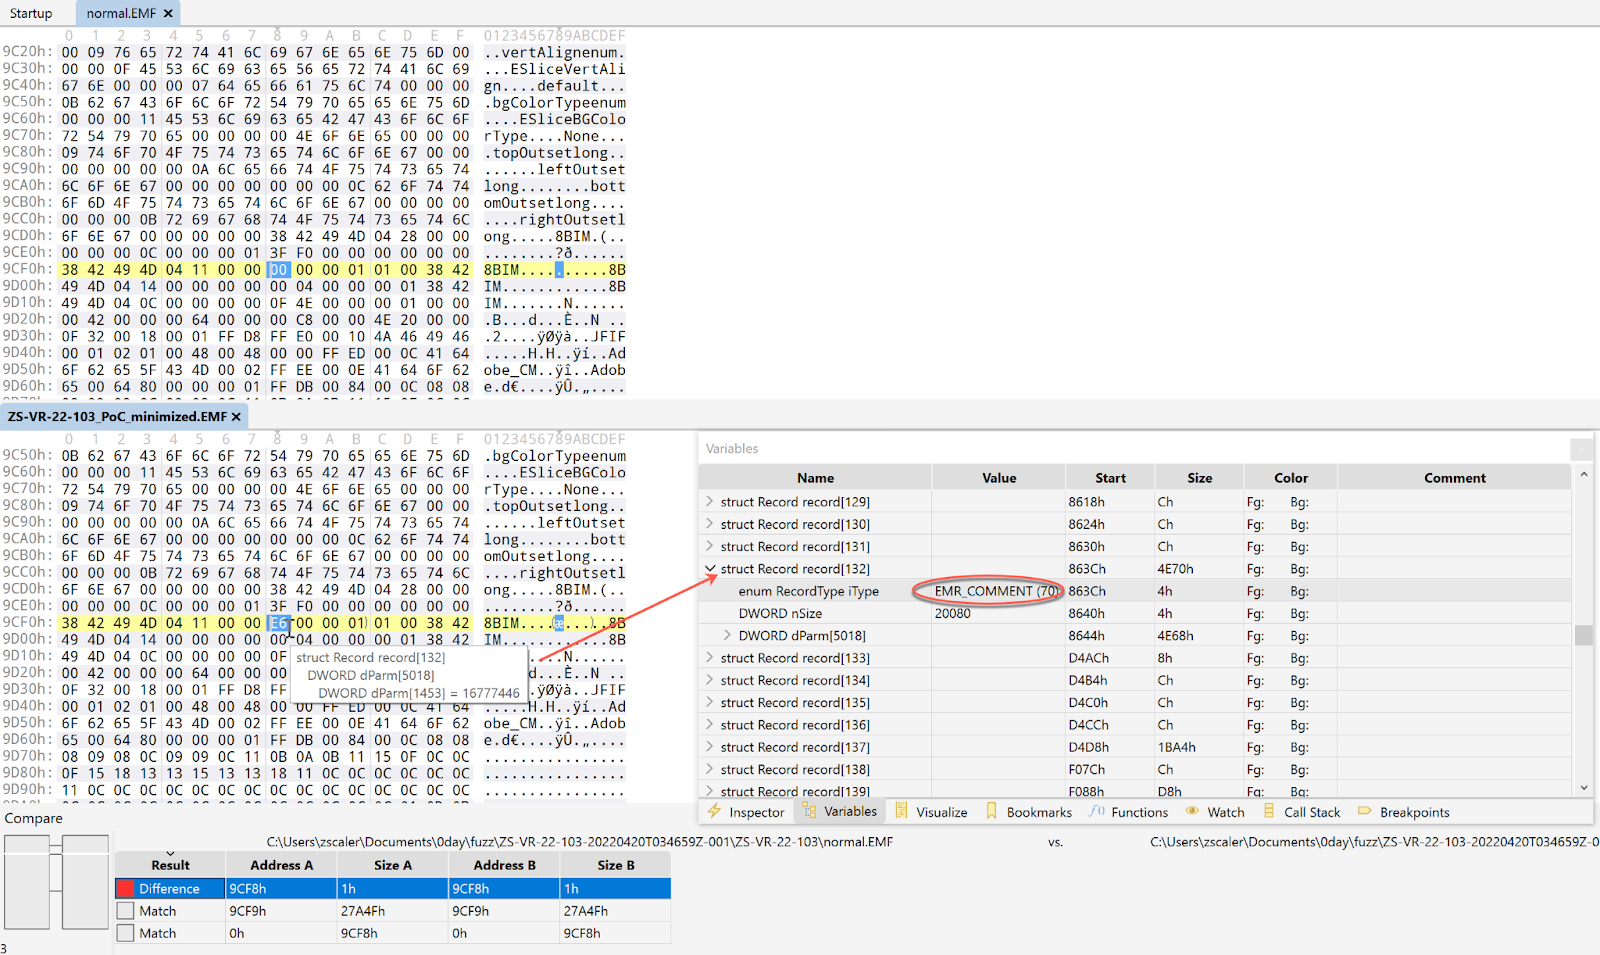The image size is (1600, 955).
Task: Click the red Difference color swatch
Action: click(x=125, y=888)
